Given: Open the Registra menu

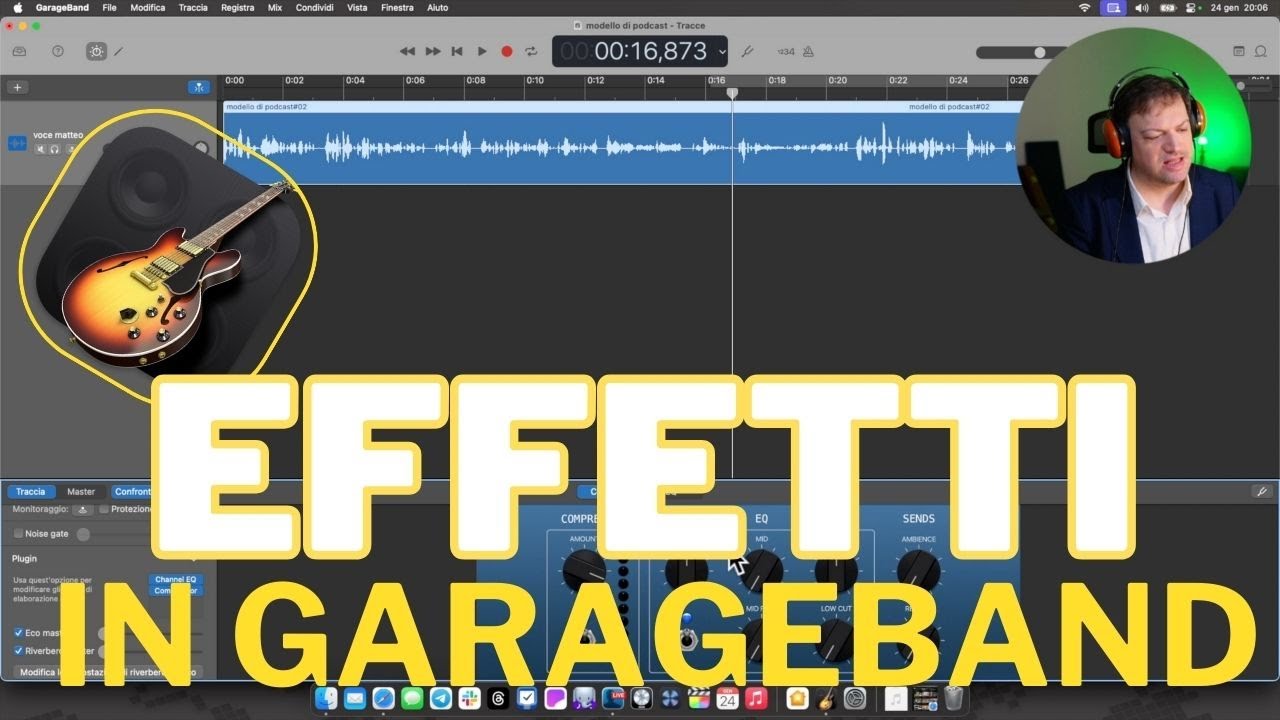Looking at the screenshot, I should pyautogui.click(x=237, y=7).
